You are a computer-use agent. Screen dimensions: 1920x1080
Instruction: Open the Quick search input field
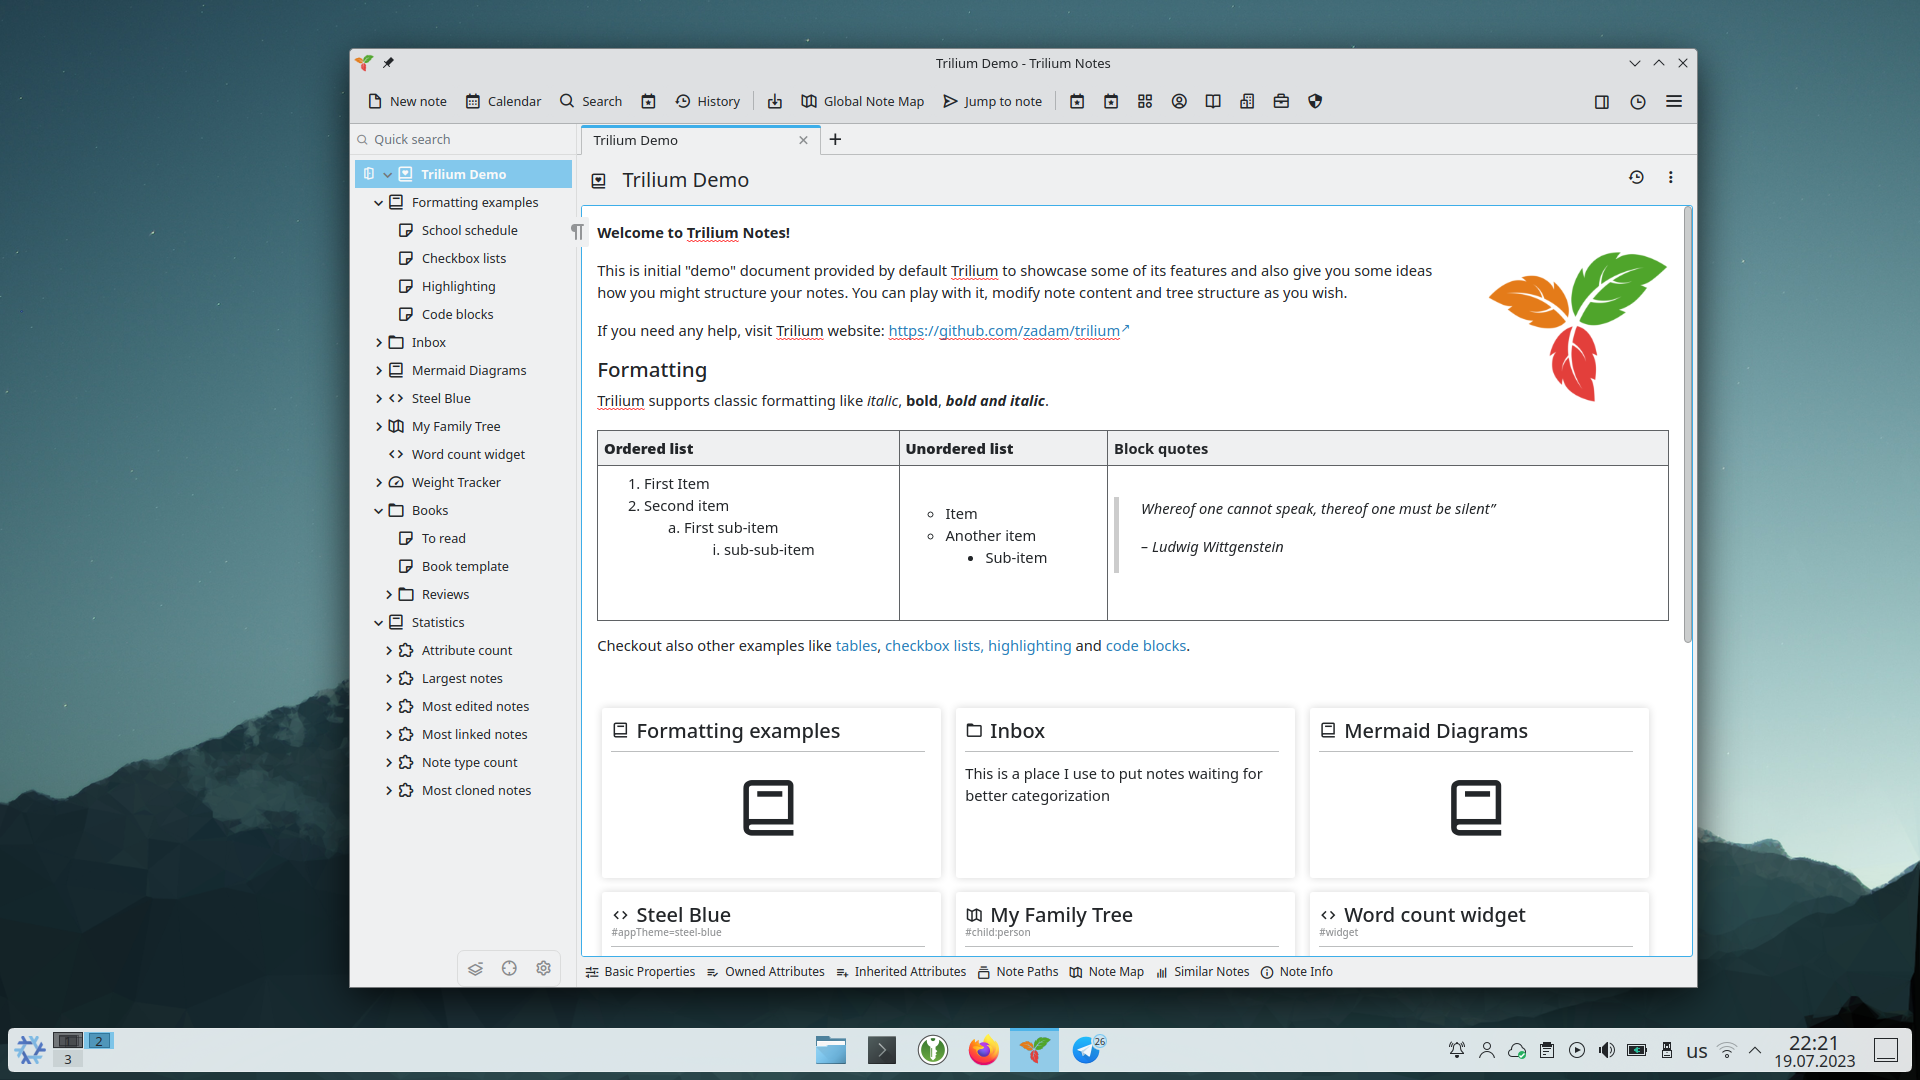[x=462, y=138]
